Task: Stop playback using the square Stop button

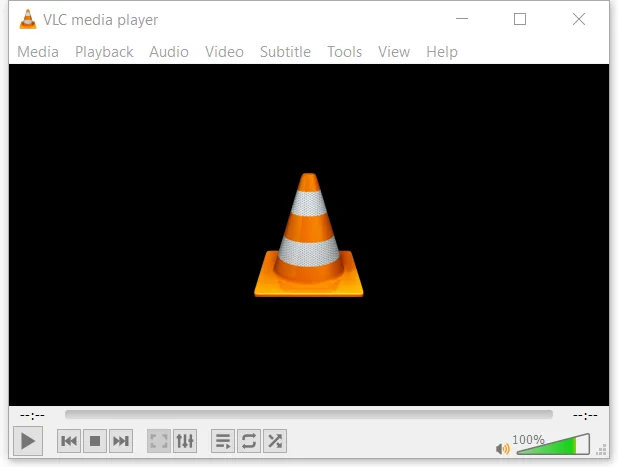Action: [x=95, y=441]
